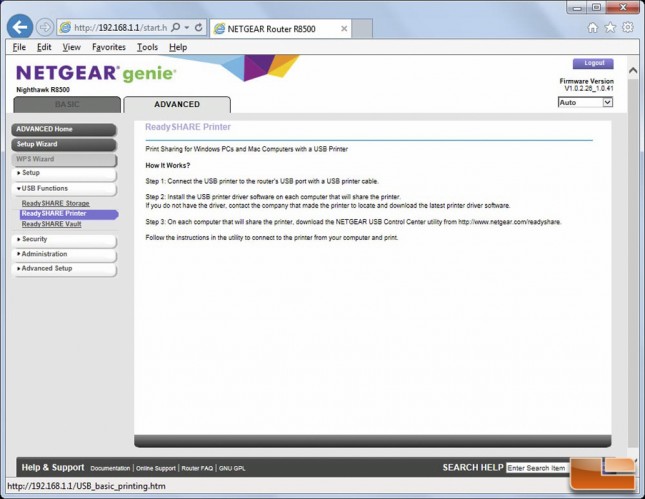Screen dimensions: 645x499
Task: Collapse the USB Functions section
Action: pyautogui.click(x=64, y=188)
